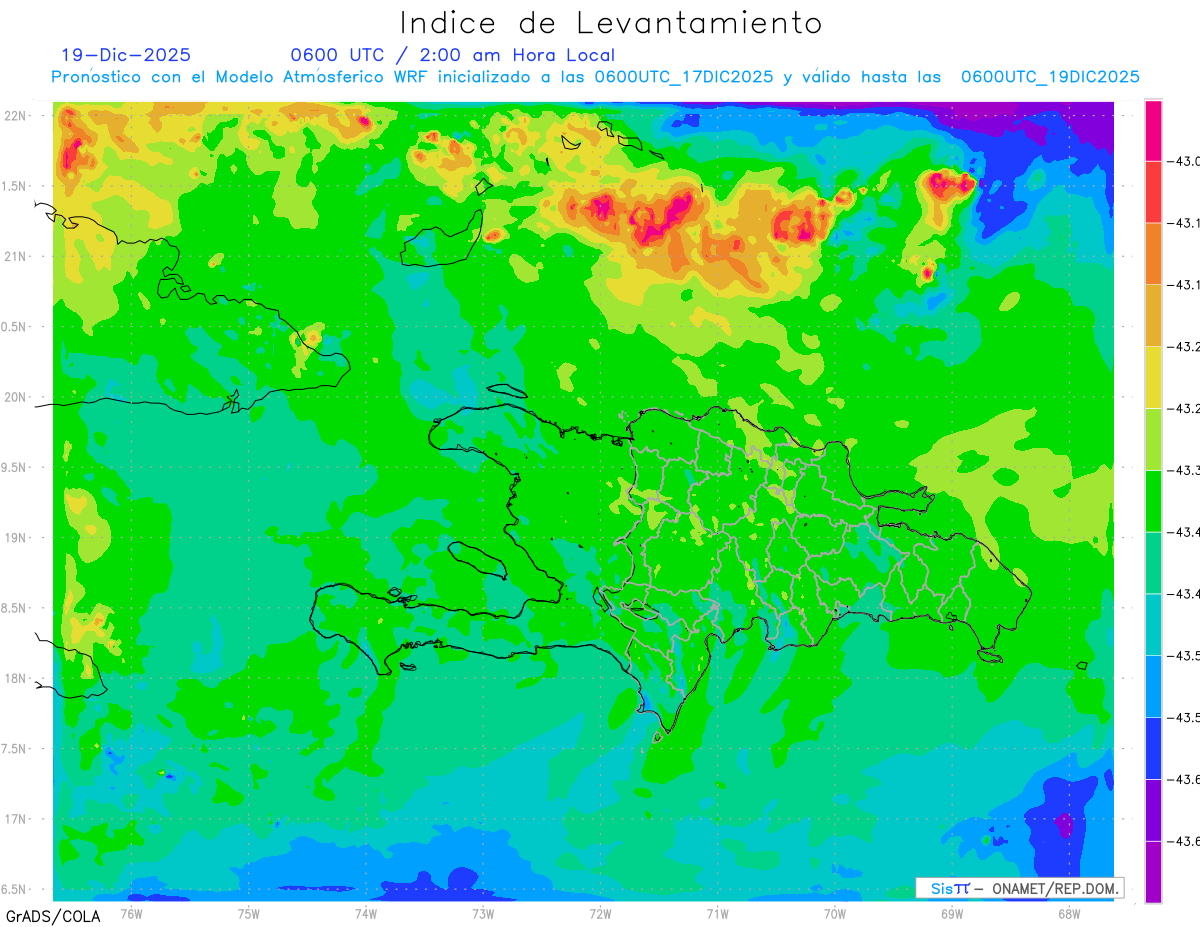Click the 75W longitude label
1200x927 pixels.
click(x=249, y=913)
